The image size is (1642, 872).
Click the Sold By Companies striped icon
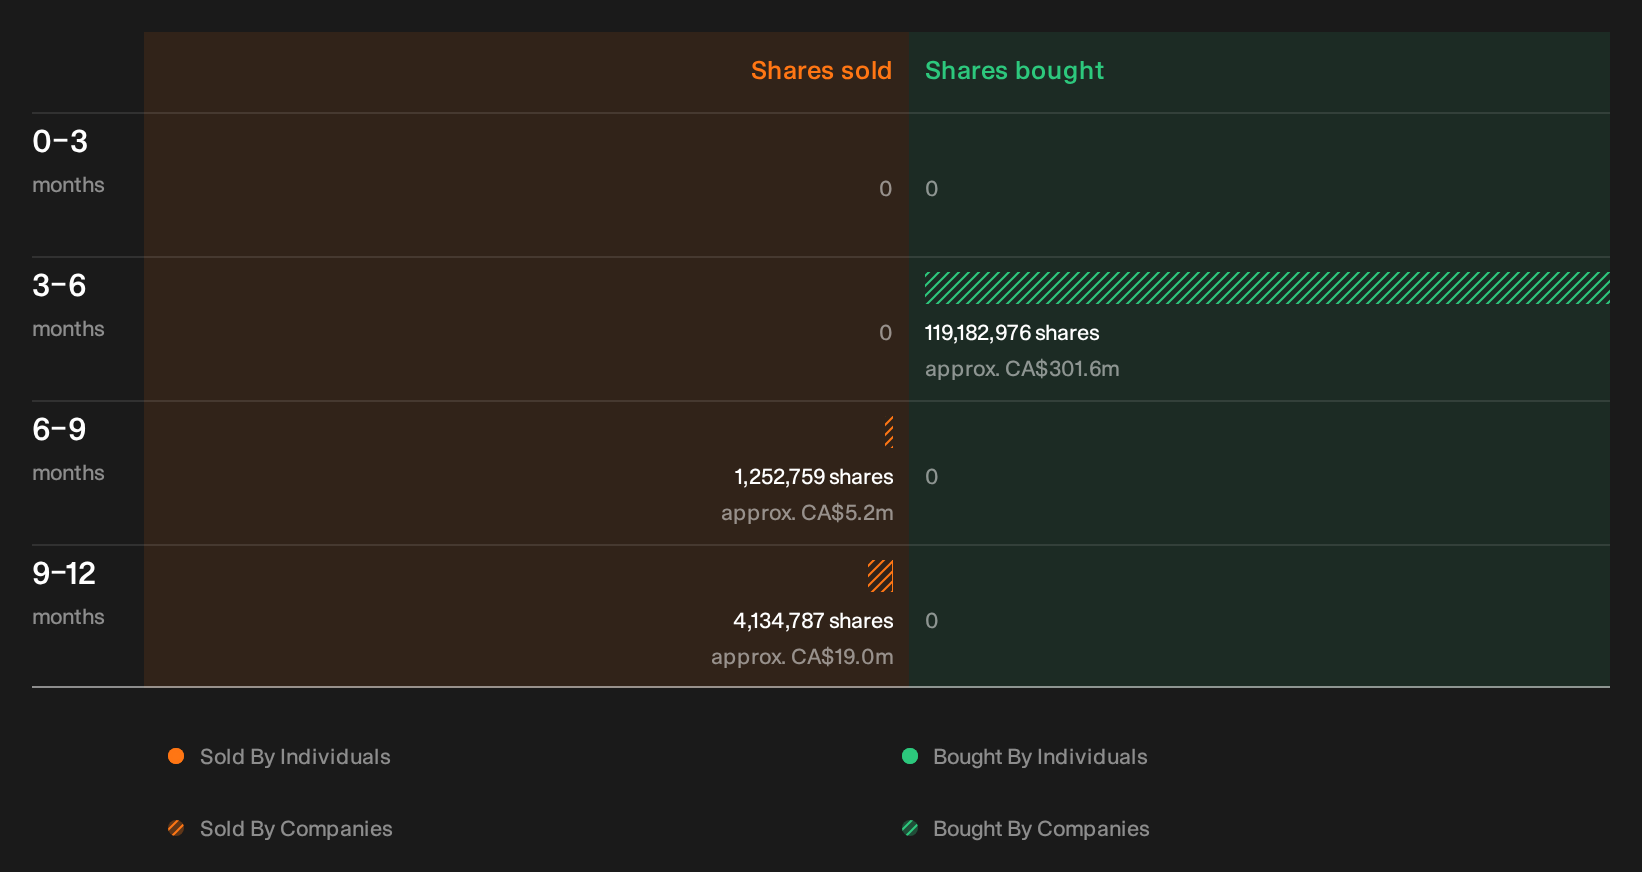tap(176, 828)
